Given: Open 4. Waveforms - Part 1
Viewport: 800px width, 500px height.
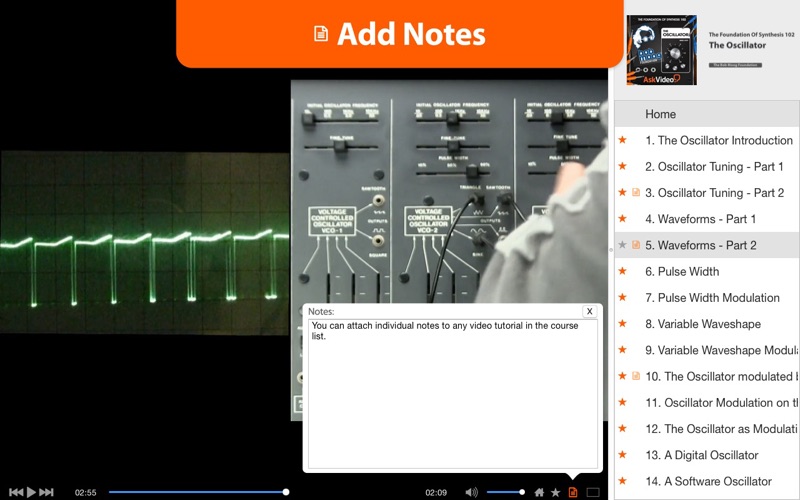Looking at the screenshot, I should 707,219.
